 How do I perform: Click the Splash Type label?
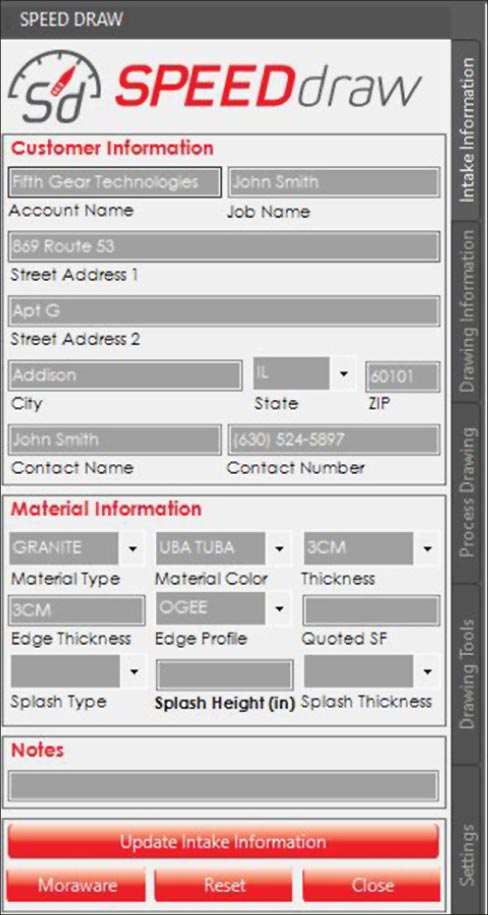(58, 701)
